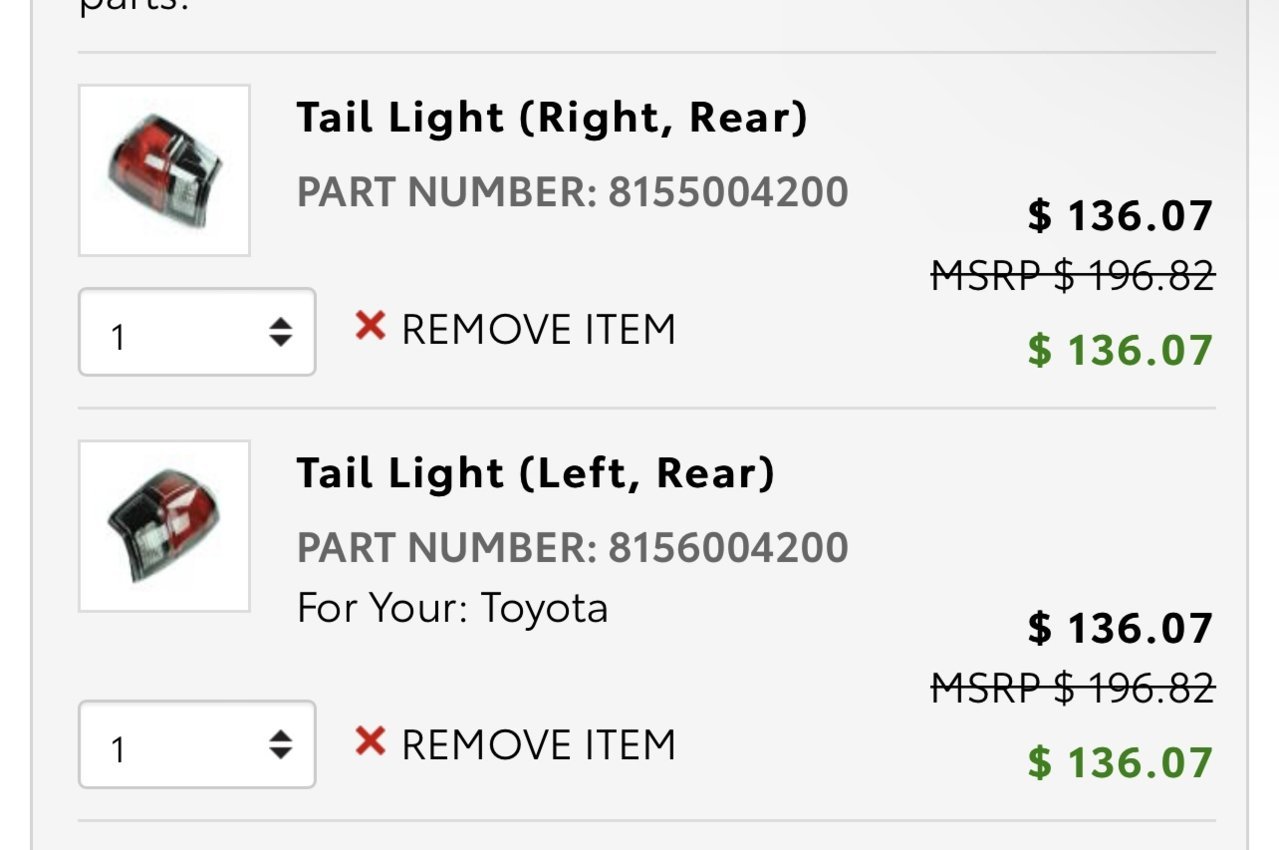Click the struck-through MSRP of Left tail light

[1073, 687]
